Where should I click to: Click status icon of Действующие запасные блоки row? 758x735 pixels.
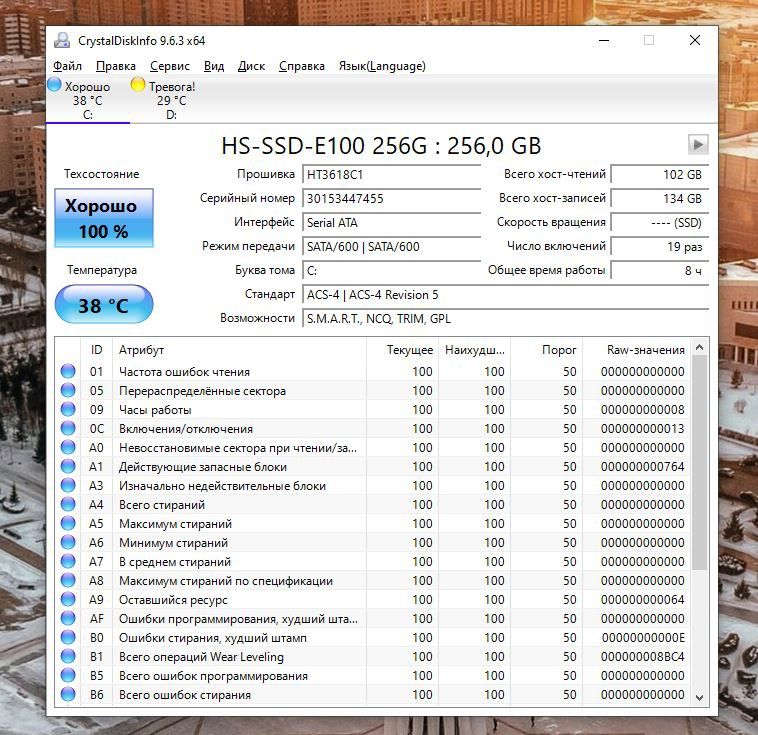[x=68, y=466]
